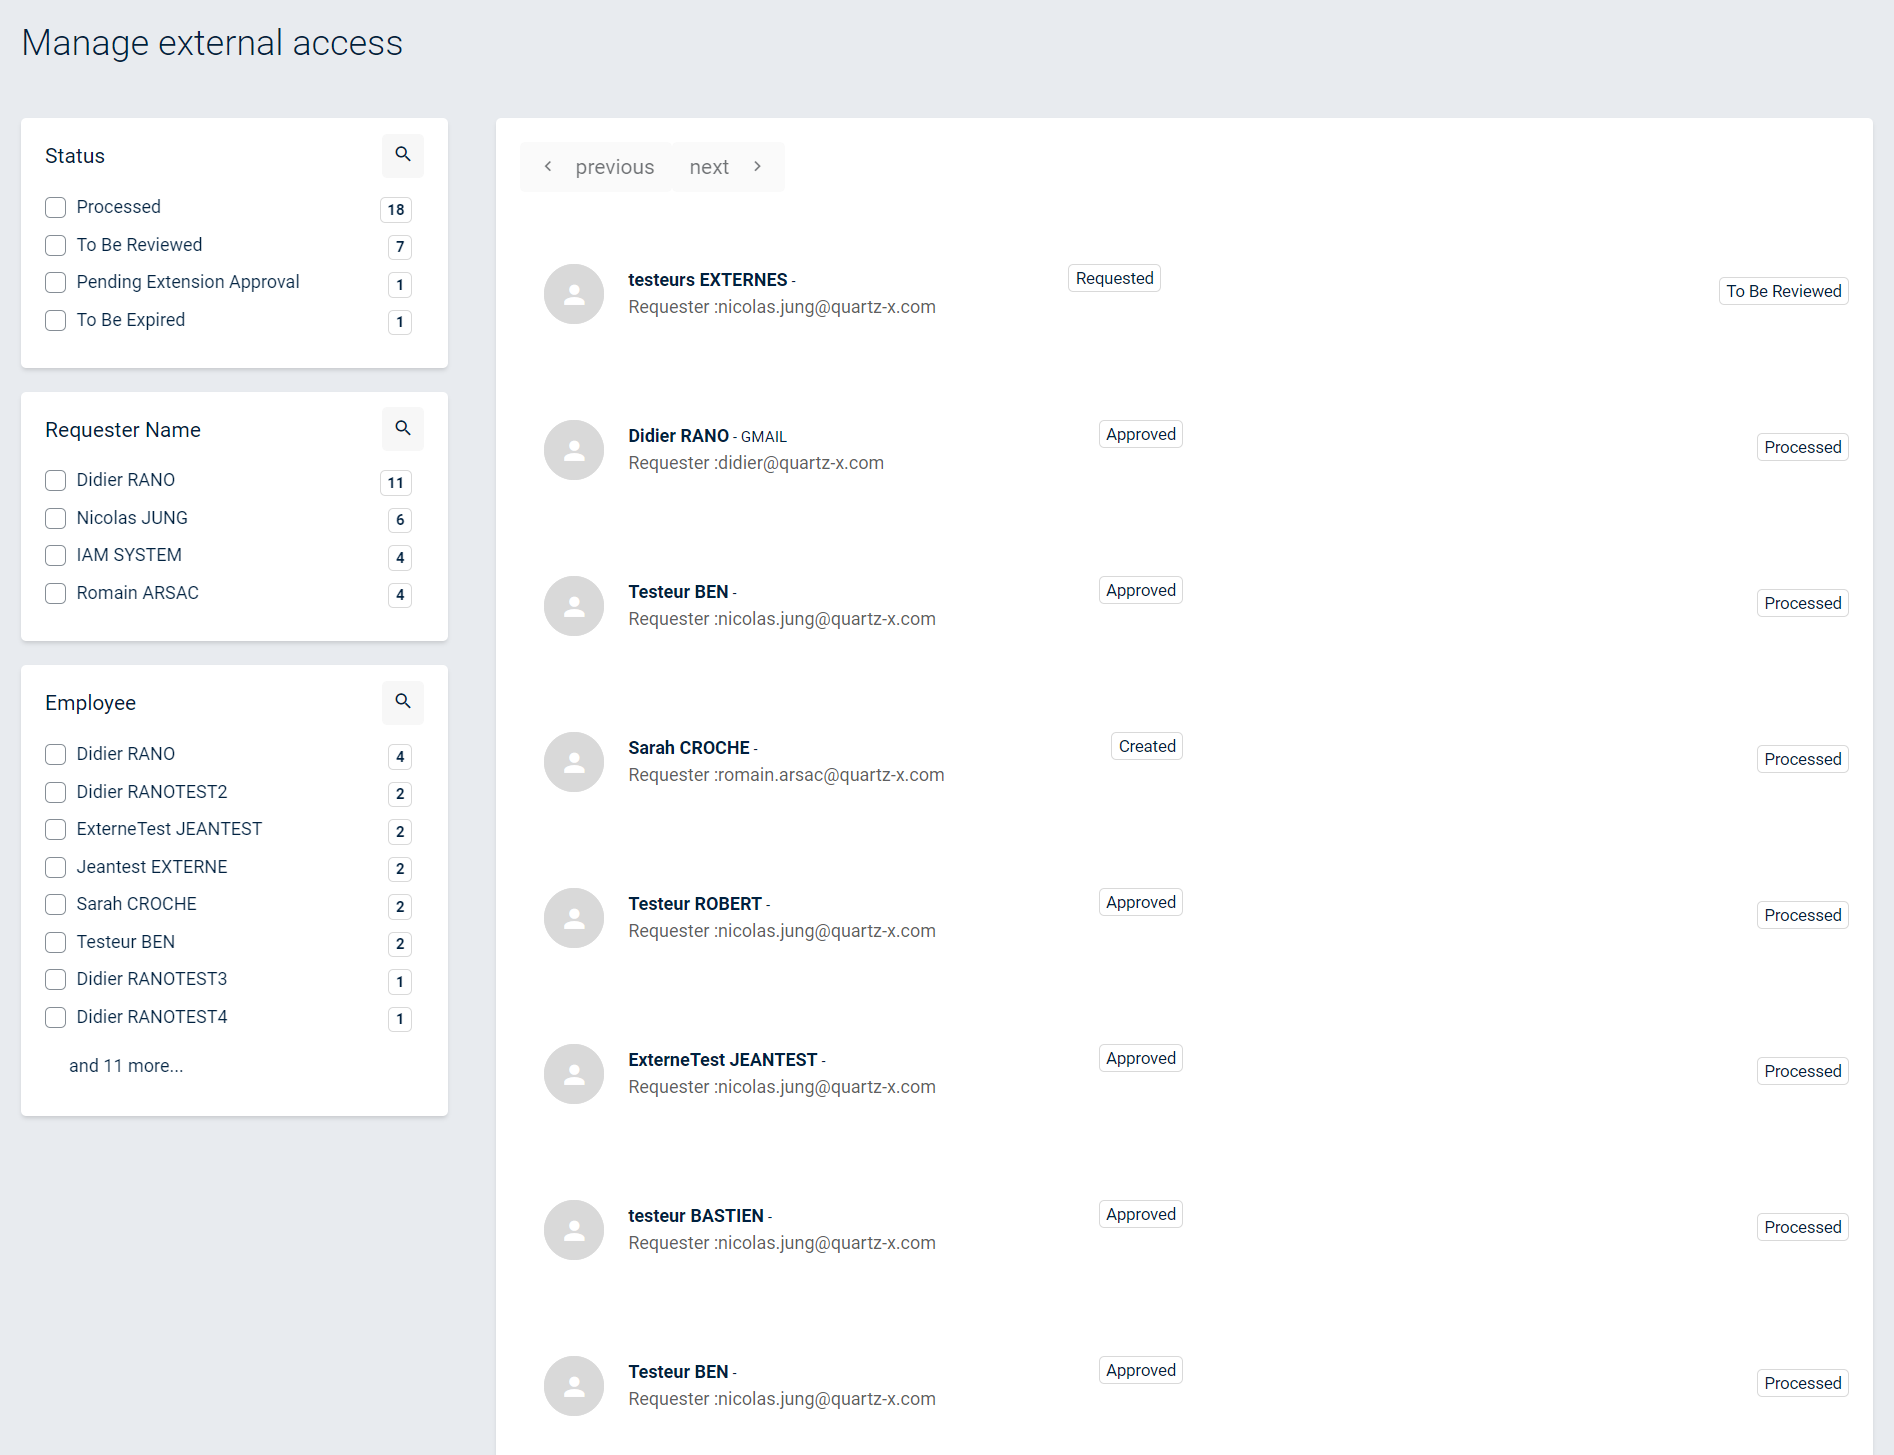Open search in Status filter panel

[402, 155]
